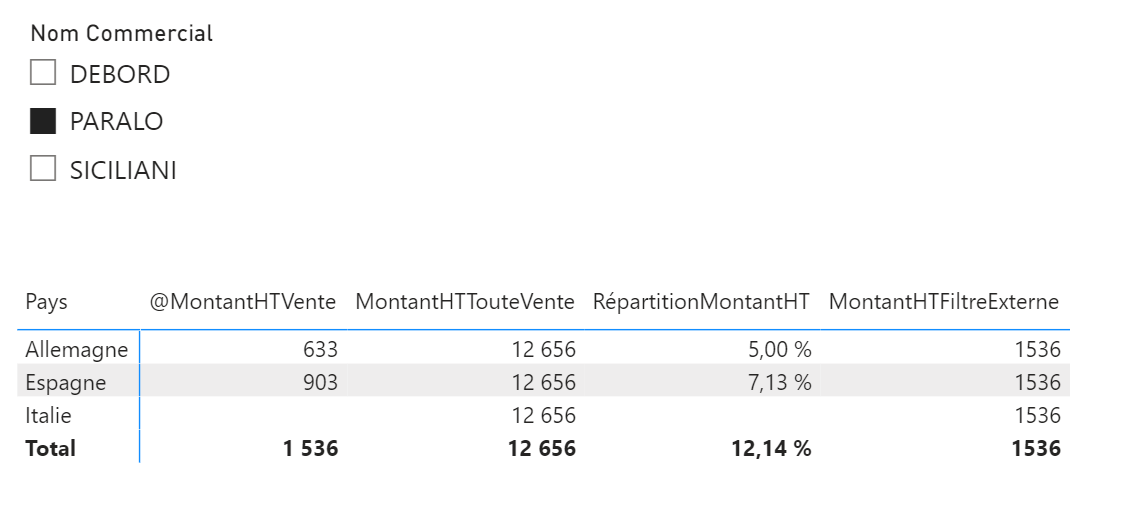Check the SICILIANI checkbox
This screenshot has height=526, width=1138.
43,169
